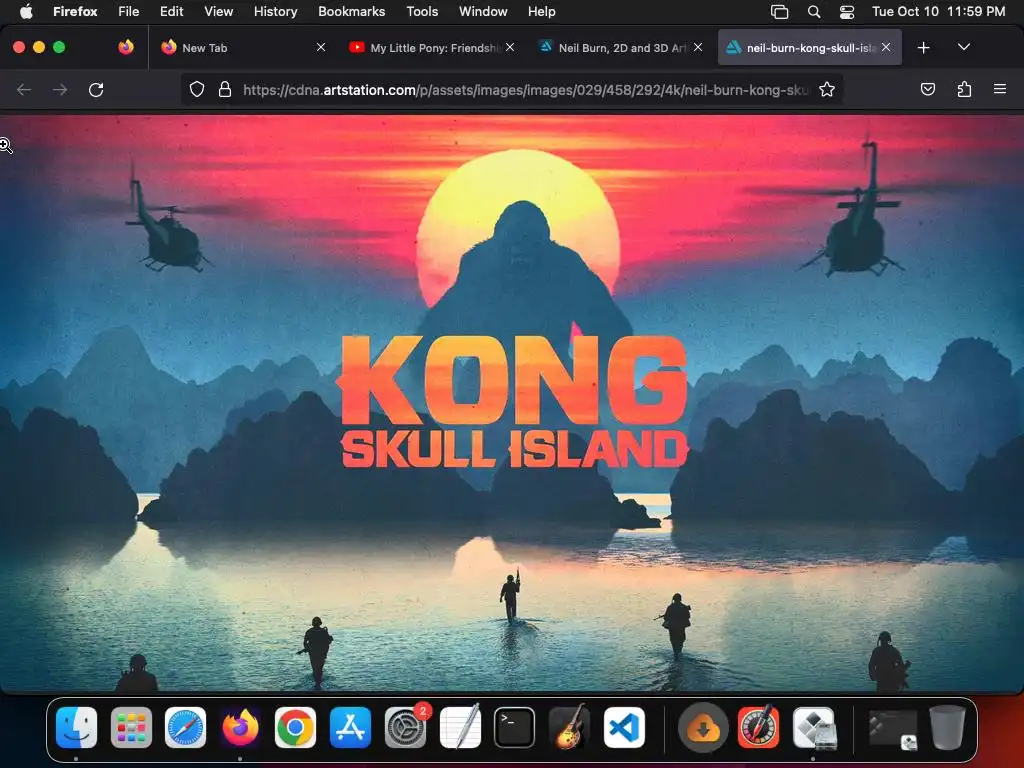Zoom into the Kong Skull Island image
1024x768 pixels.
click(512, 403)
